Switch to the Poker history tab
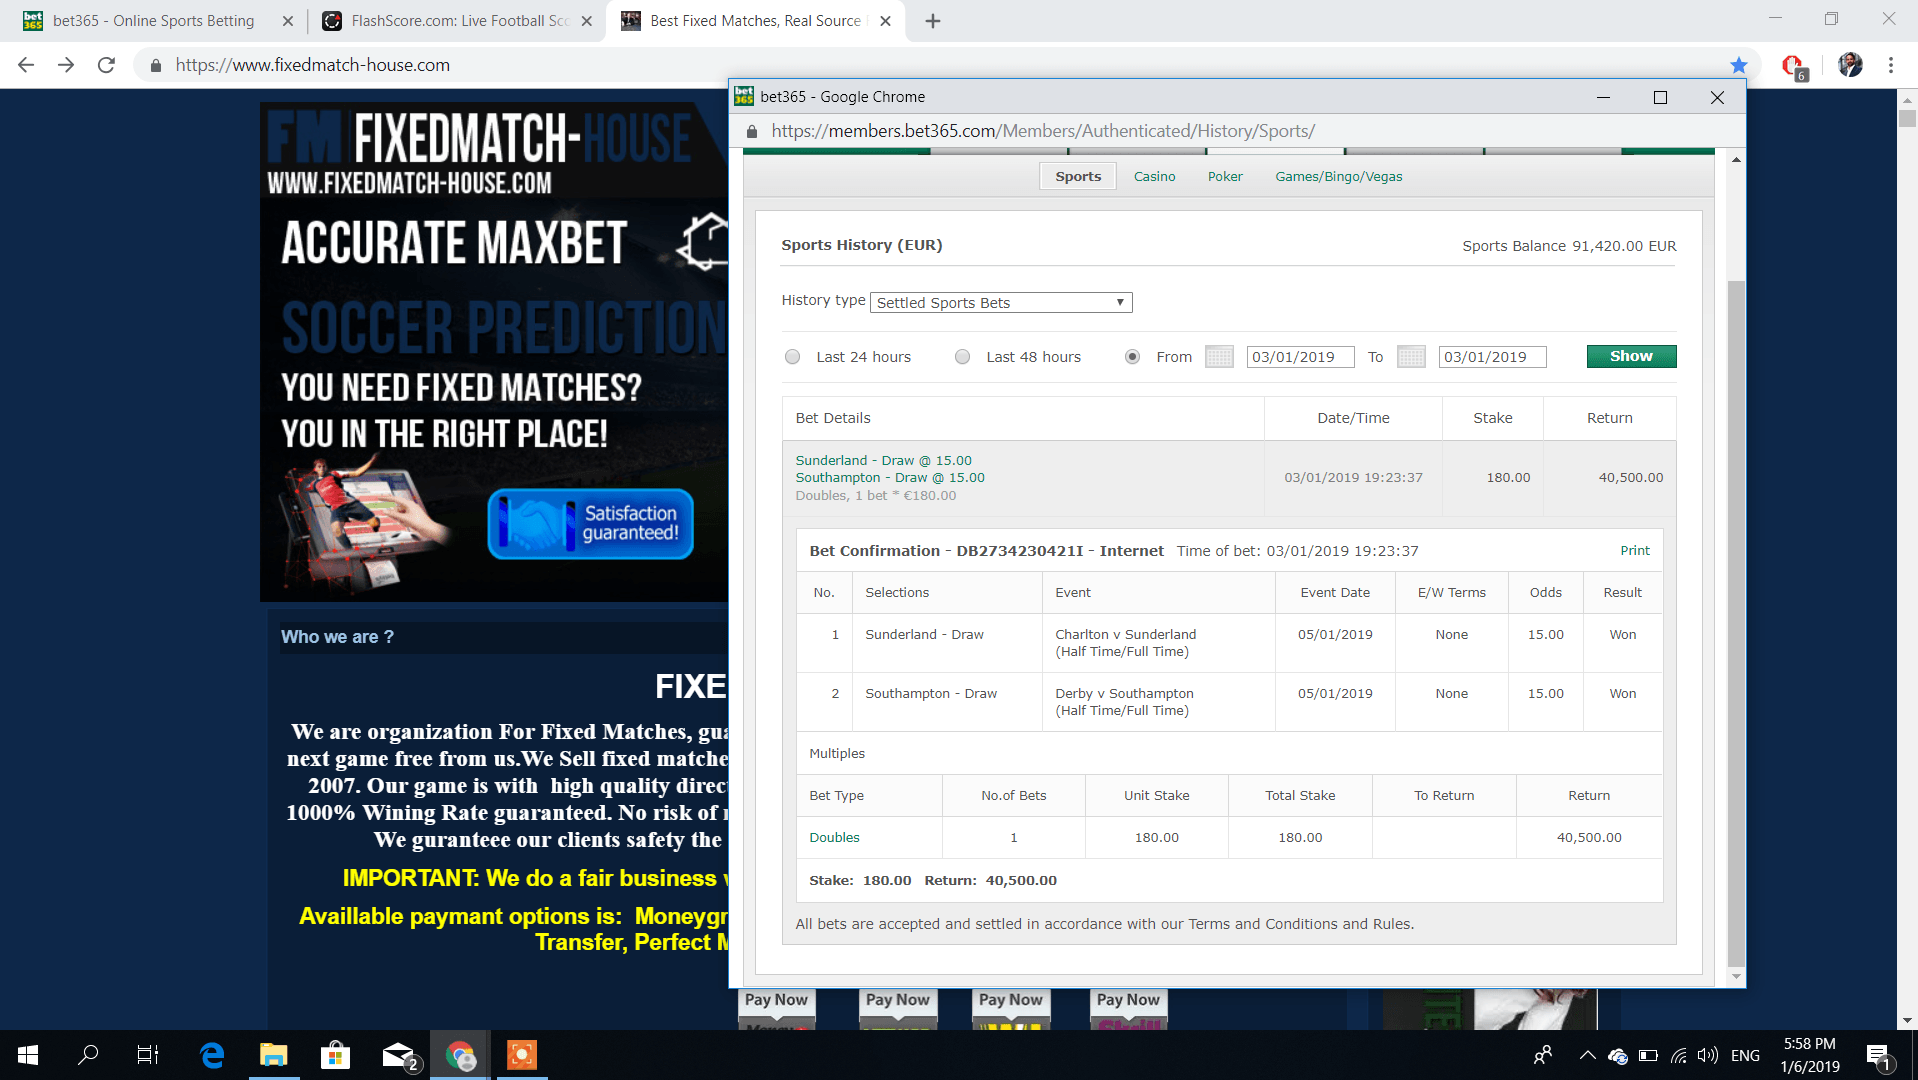The image size is (1918, 1080). coord(1225,177)
